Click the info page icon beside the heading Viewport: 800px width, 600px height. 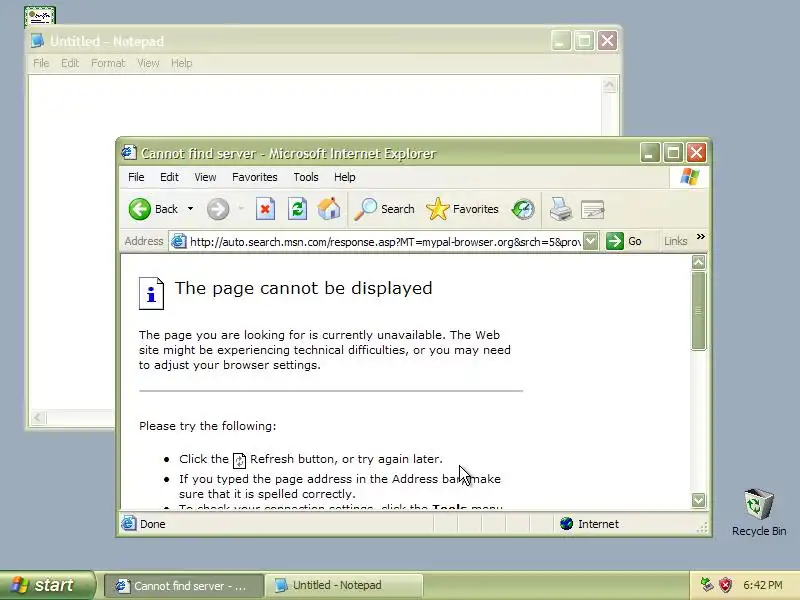152,293
